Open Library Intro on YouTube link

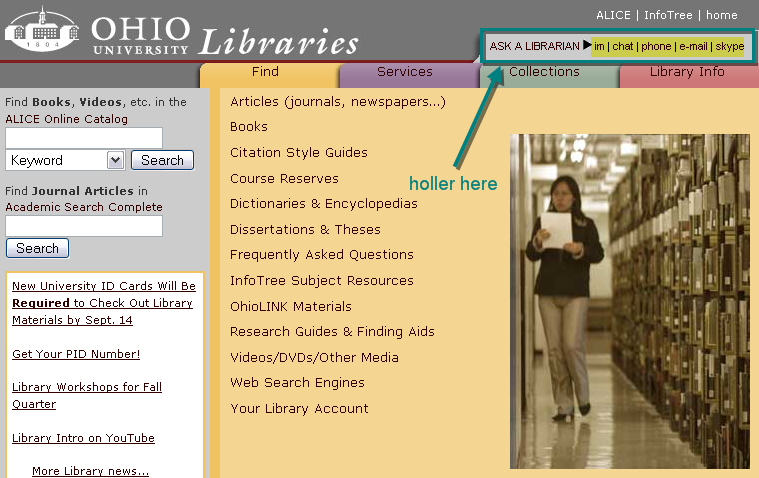coord(83,438)
